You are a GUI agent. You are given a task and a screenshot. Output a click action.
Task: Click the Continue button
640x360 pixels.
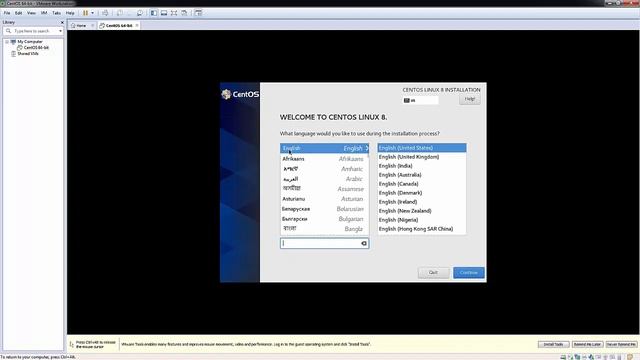point(469,272)
